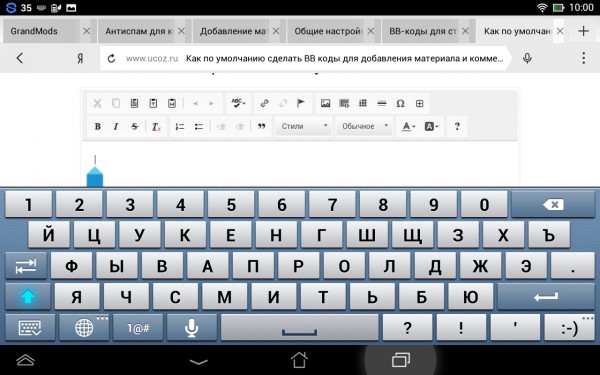This screenshot has height=375, width=600.
Task: Click the Remove format Tx icon
Action: point(156,127)
